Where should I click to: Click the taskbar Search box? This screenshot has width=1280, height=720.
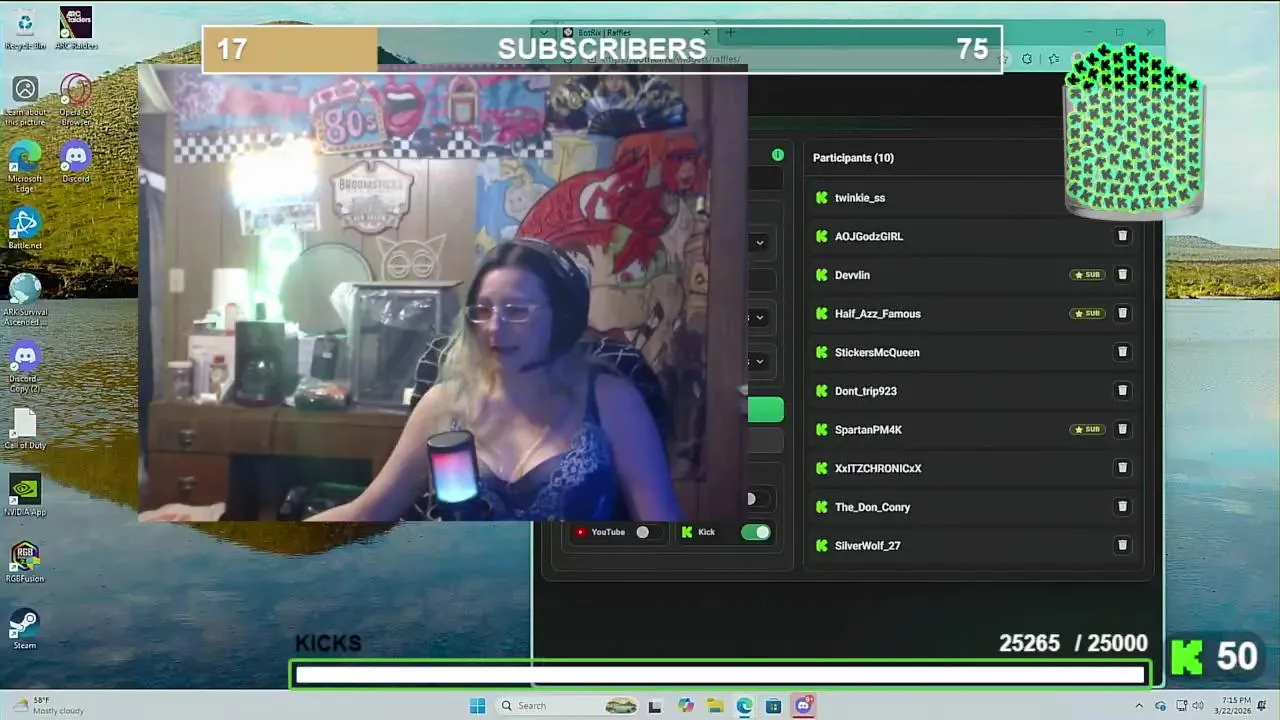(x=567, y=706)
